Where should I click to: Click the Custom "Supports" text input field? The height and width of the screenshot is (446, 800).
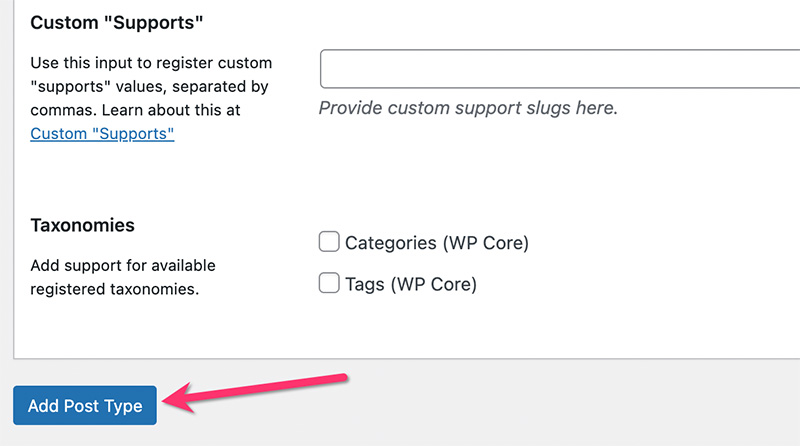click(x=560, y=69)
